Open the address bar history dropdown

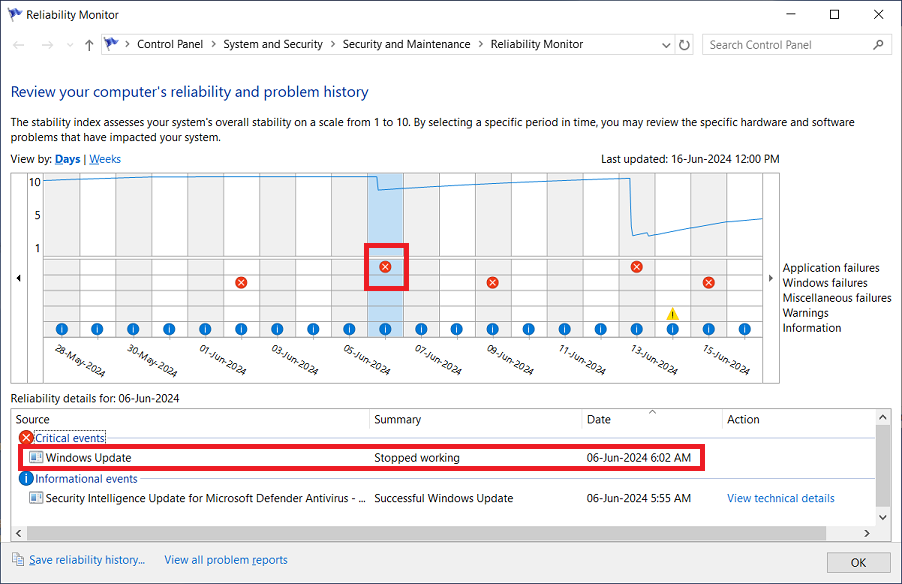[666, 45]
